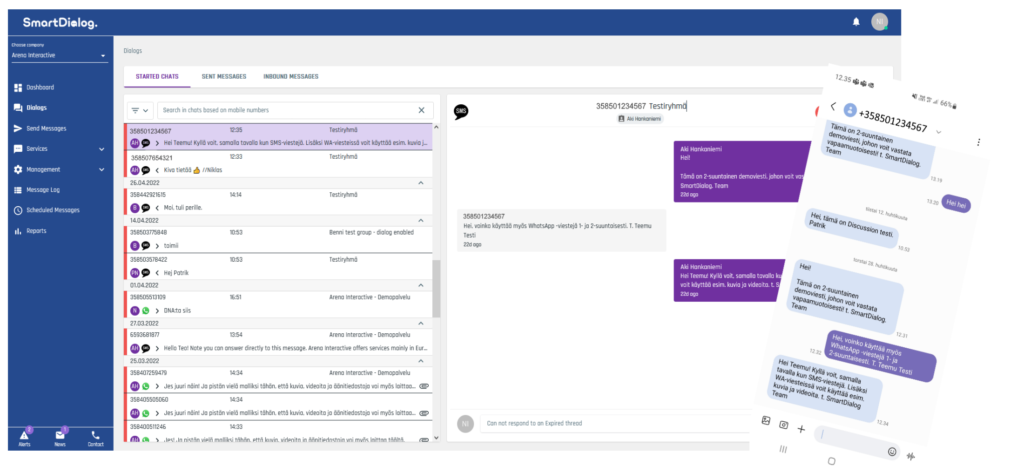Tap the 'Hei hei' bubble in the phone
This screenshot has width=1024, height=466.
tap(957, 204)
